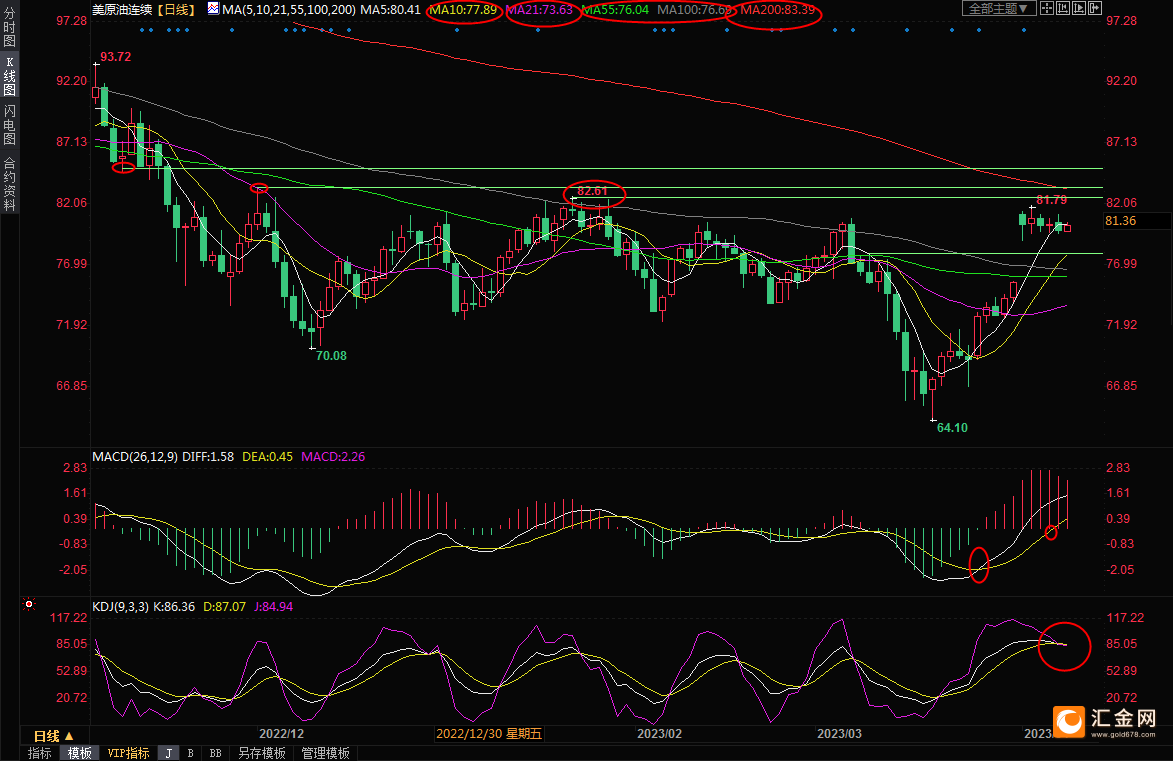This screenshot has height=761, width=1173.
Task: Click 另存模板 button
Action: pyautogui.click(x=262, y=753)
